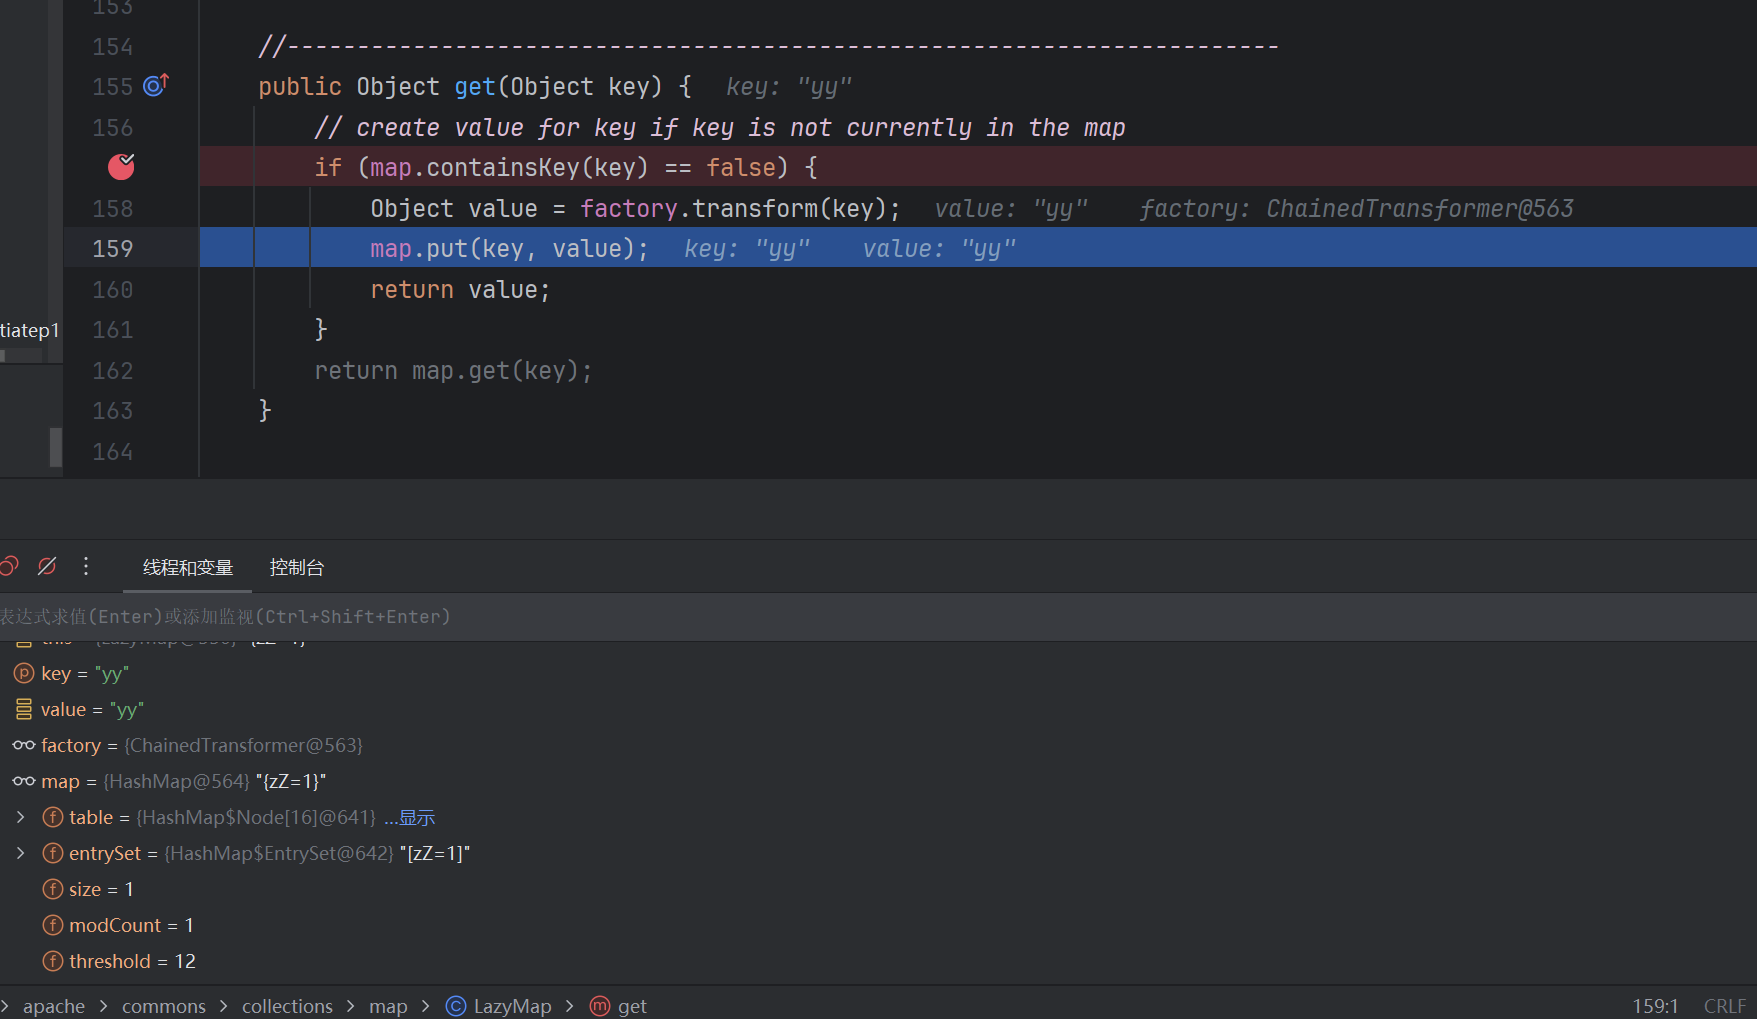Open the LazyMap class breadcrumb
This screenshot has height=1019, width=1757.
point(511,1006)
